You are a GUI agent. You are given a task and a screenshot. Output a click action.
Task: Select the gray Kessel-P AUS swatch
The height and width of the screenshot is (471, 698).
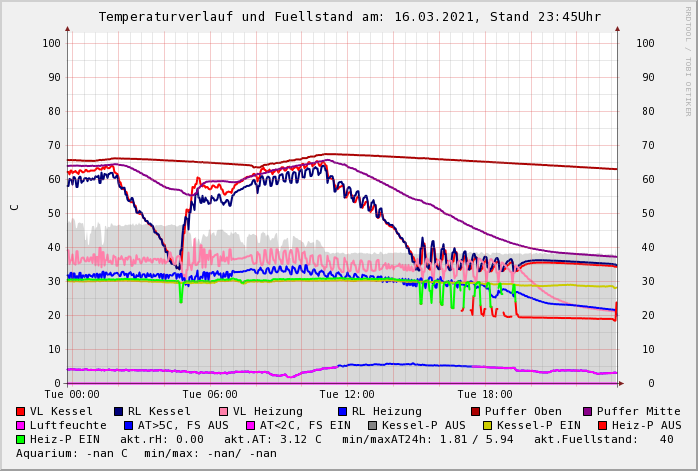tap(372, 426)
